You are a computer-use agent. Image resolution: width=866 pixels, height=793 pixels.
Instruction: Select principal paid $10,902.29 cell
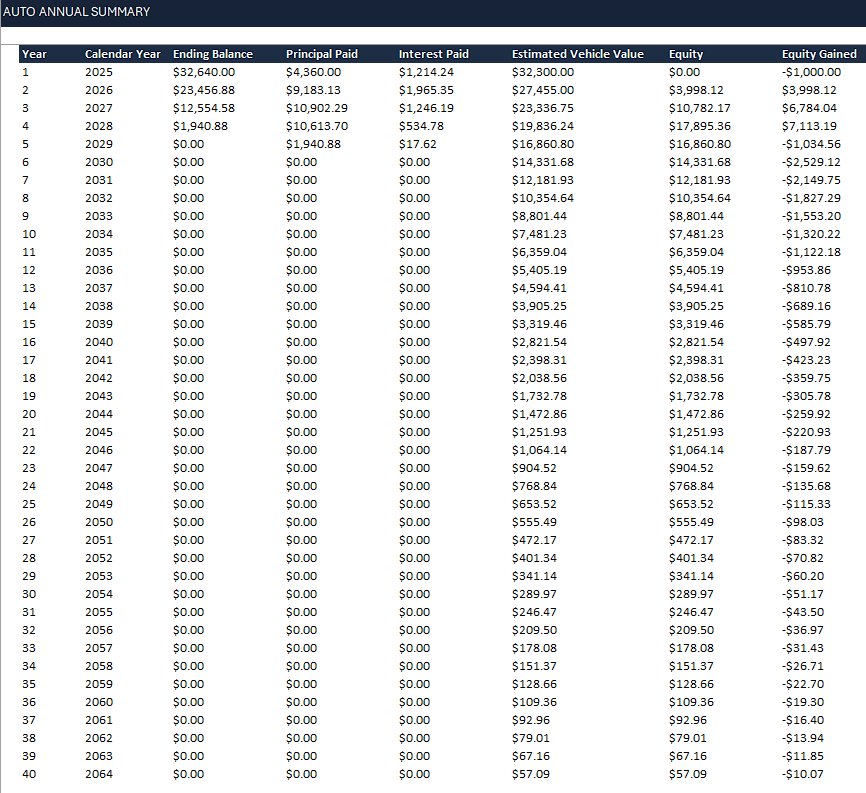(317, 108)
